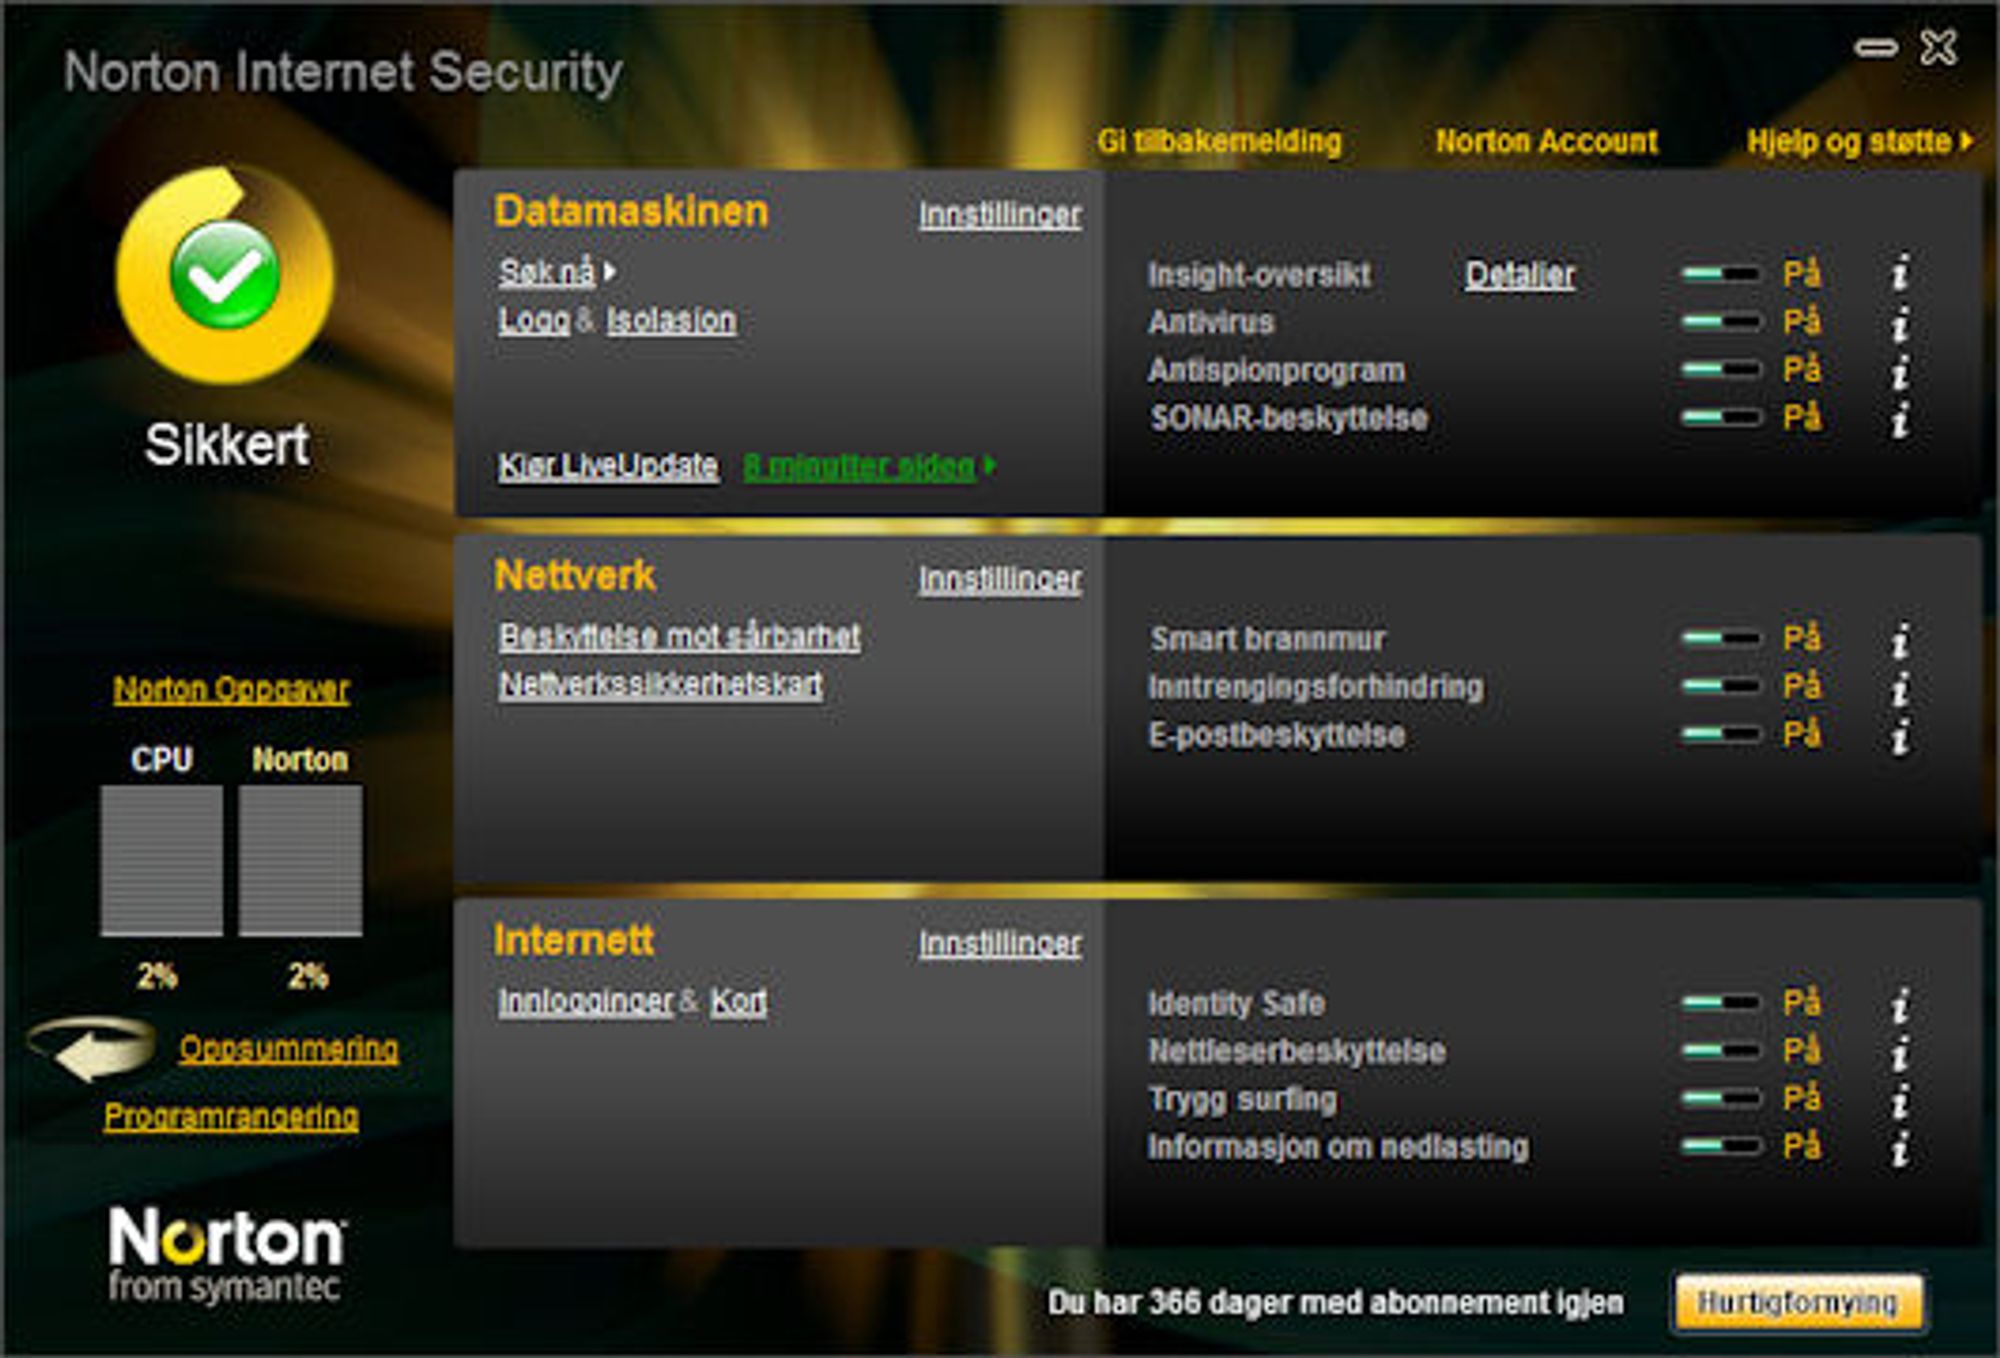Open Datamaskinen Innstillinger

click(1000, 214)
